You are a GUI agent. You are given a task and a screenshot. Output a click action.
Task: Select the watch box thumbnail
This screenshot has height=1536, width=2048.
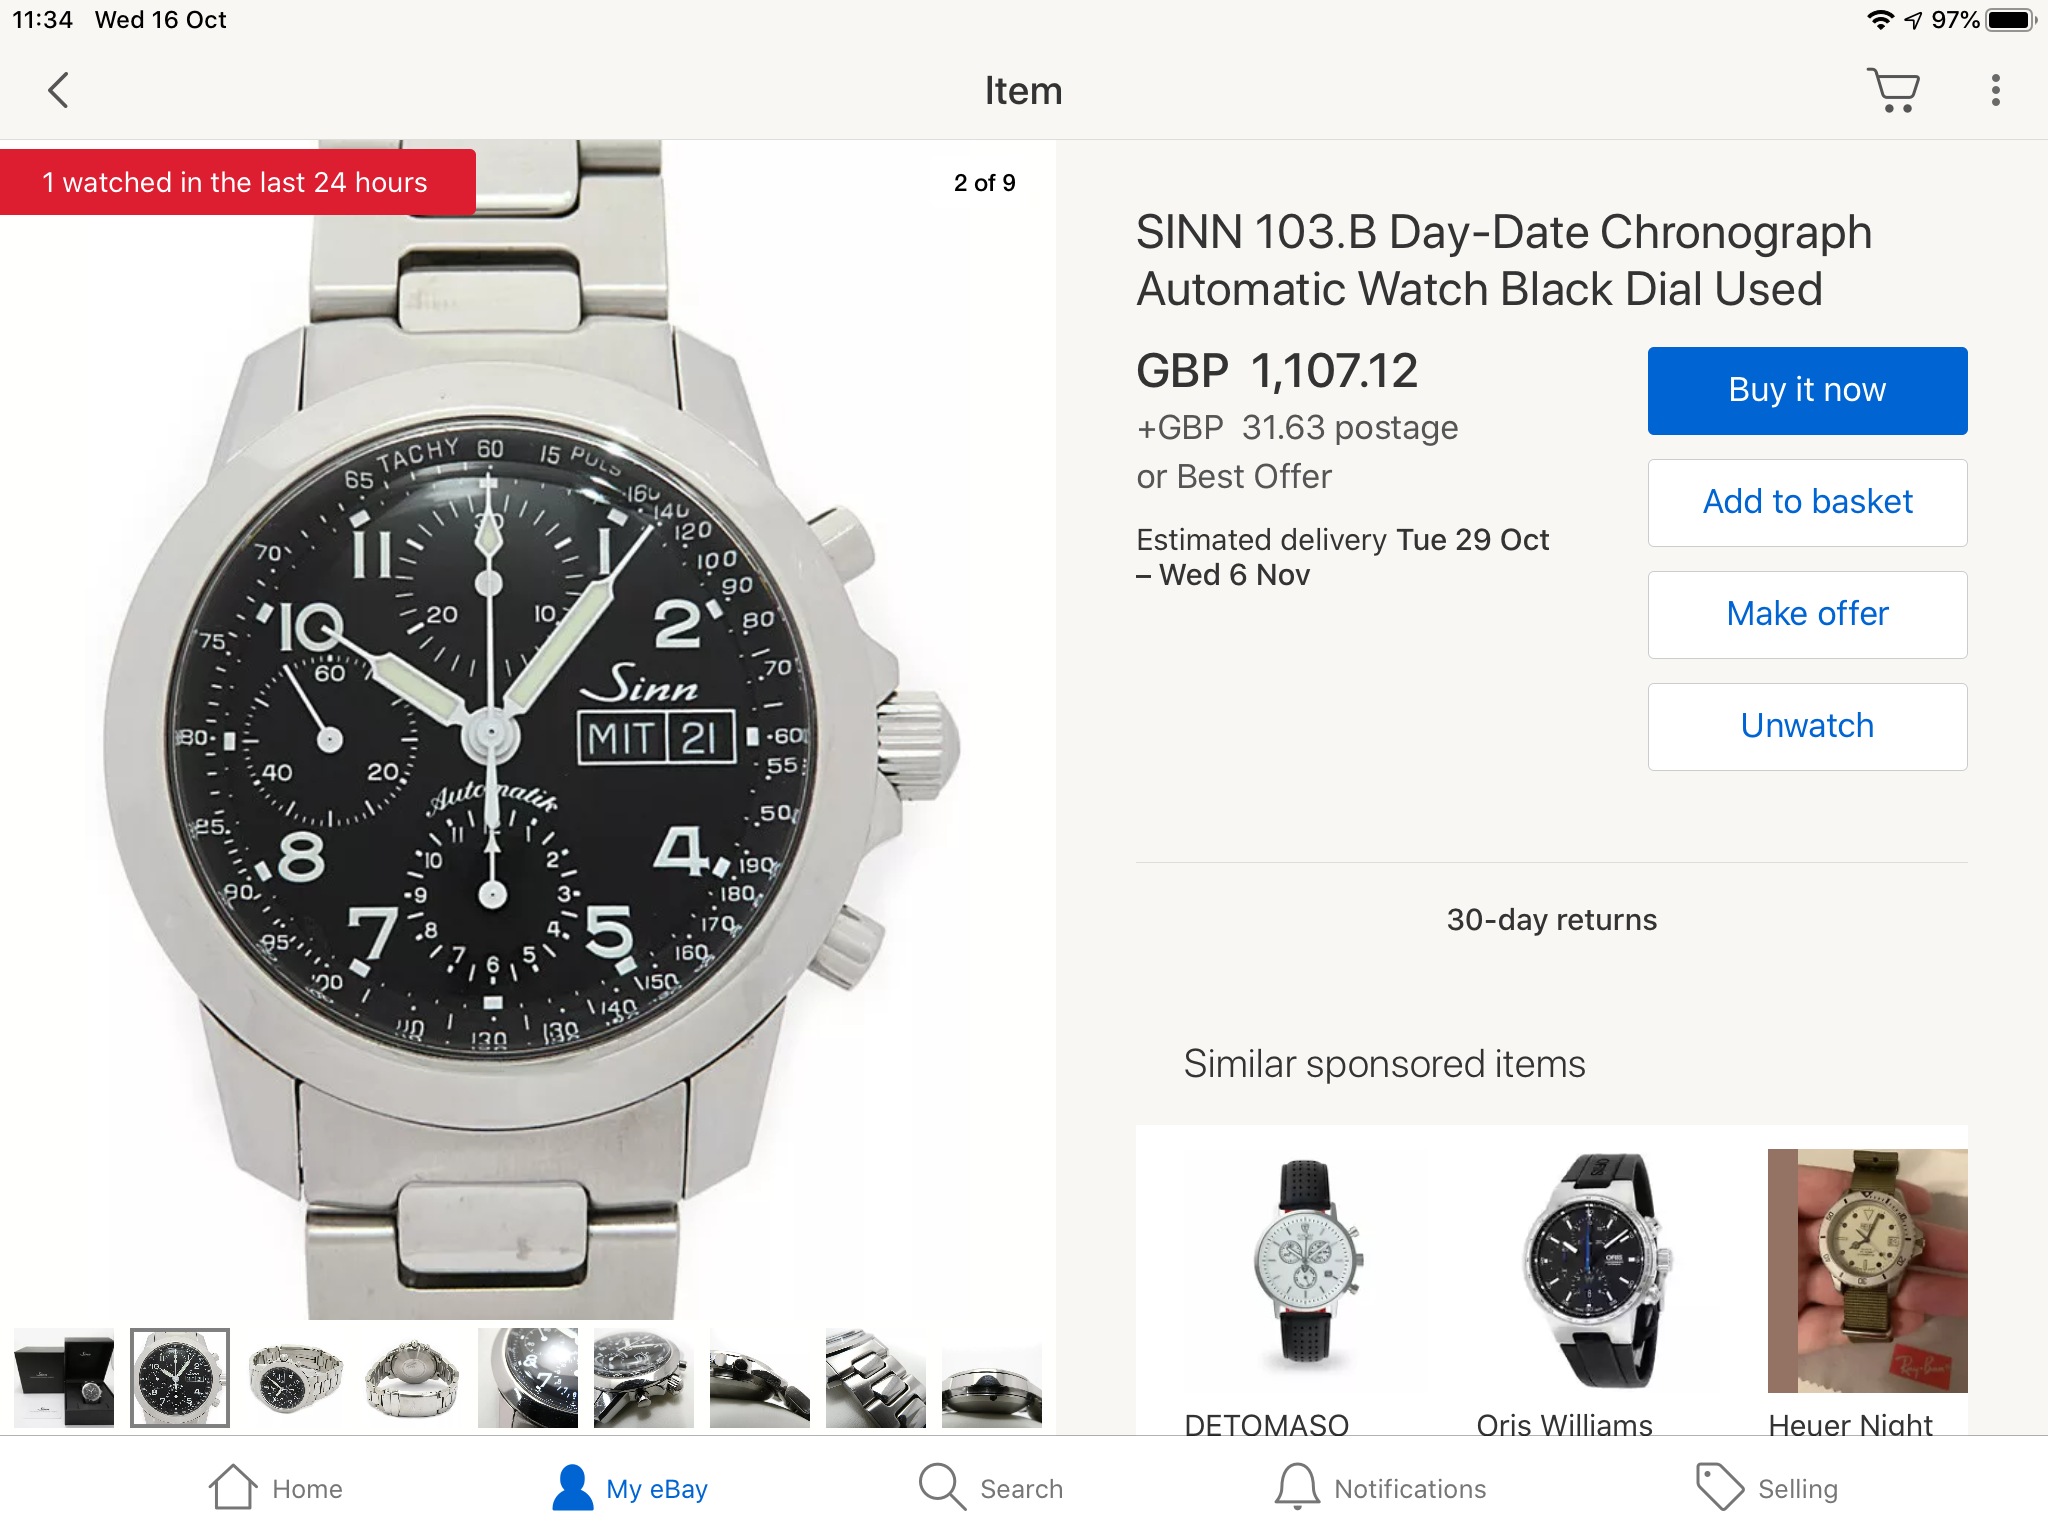(x=64, y=1377)
